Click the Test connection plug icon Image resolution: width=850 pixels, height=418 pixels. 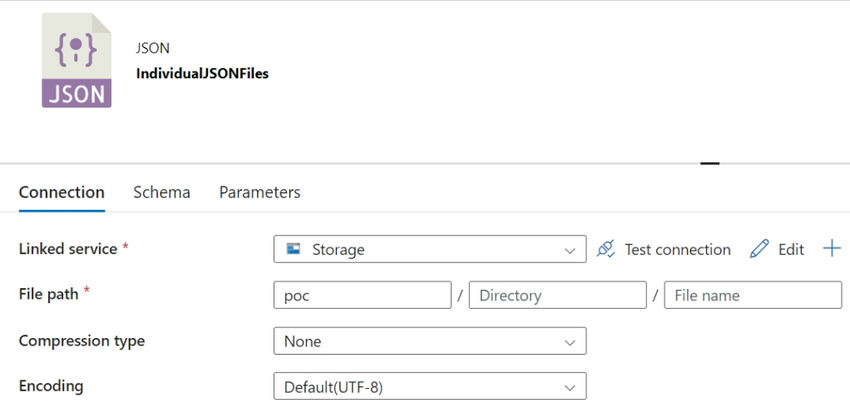[606, 249]
